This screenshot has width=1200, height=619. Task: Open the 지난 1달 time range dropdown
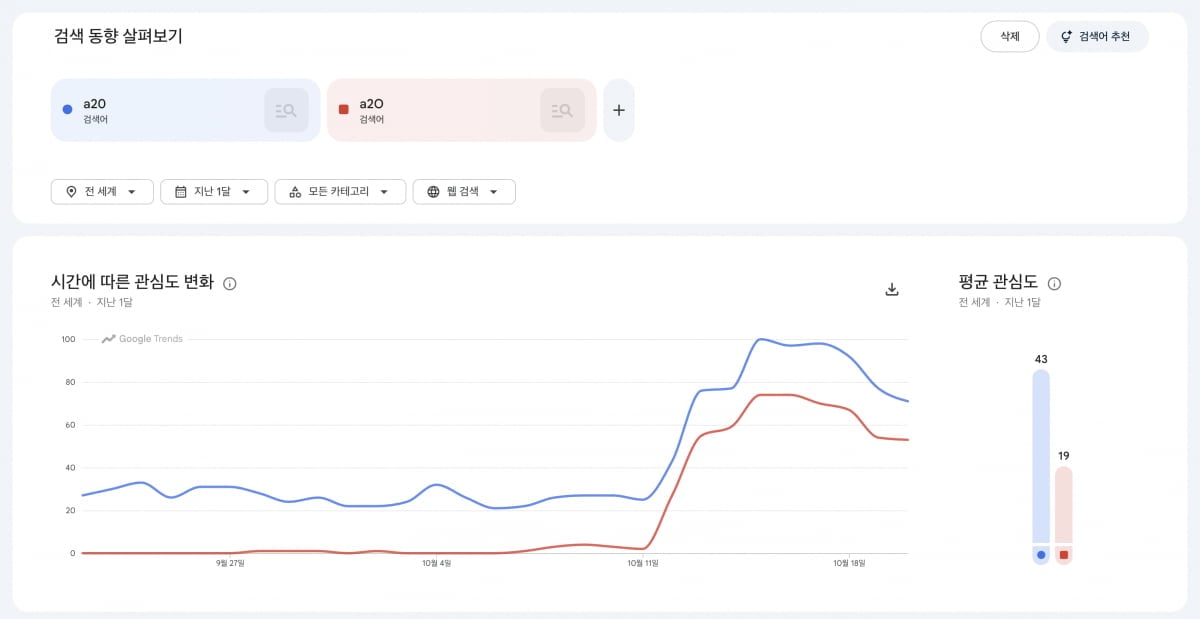(x=214, y=192)
